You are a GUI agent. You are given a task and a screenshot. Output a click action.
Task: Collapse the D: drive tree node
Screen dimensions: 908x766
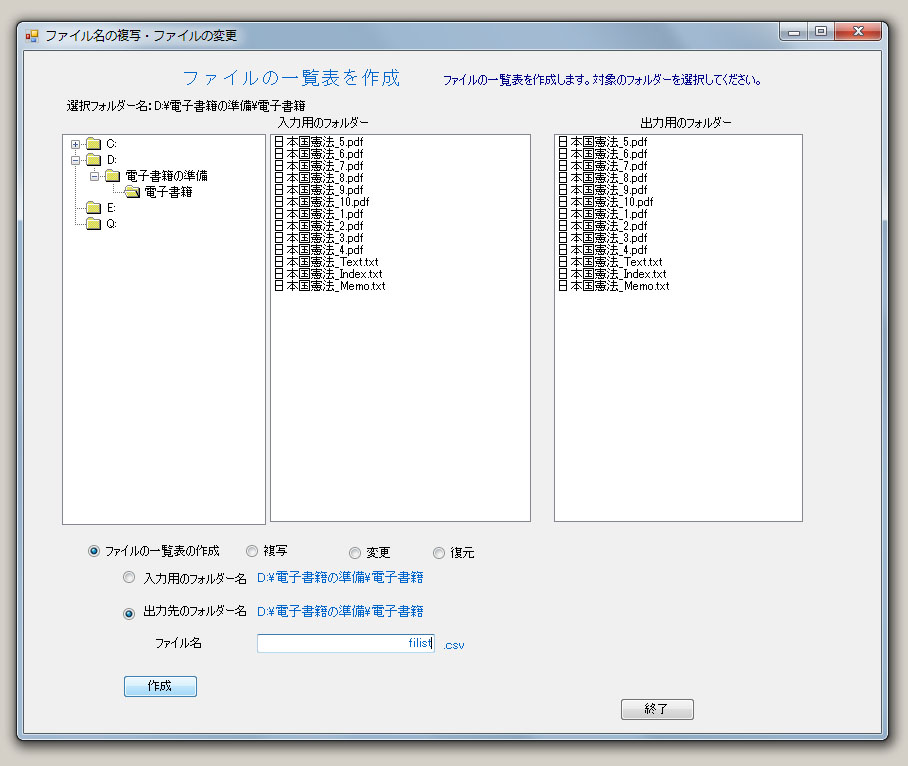point(75,160)
